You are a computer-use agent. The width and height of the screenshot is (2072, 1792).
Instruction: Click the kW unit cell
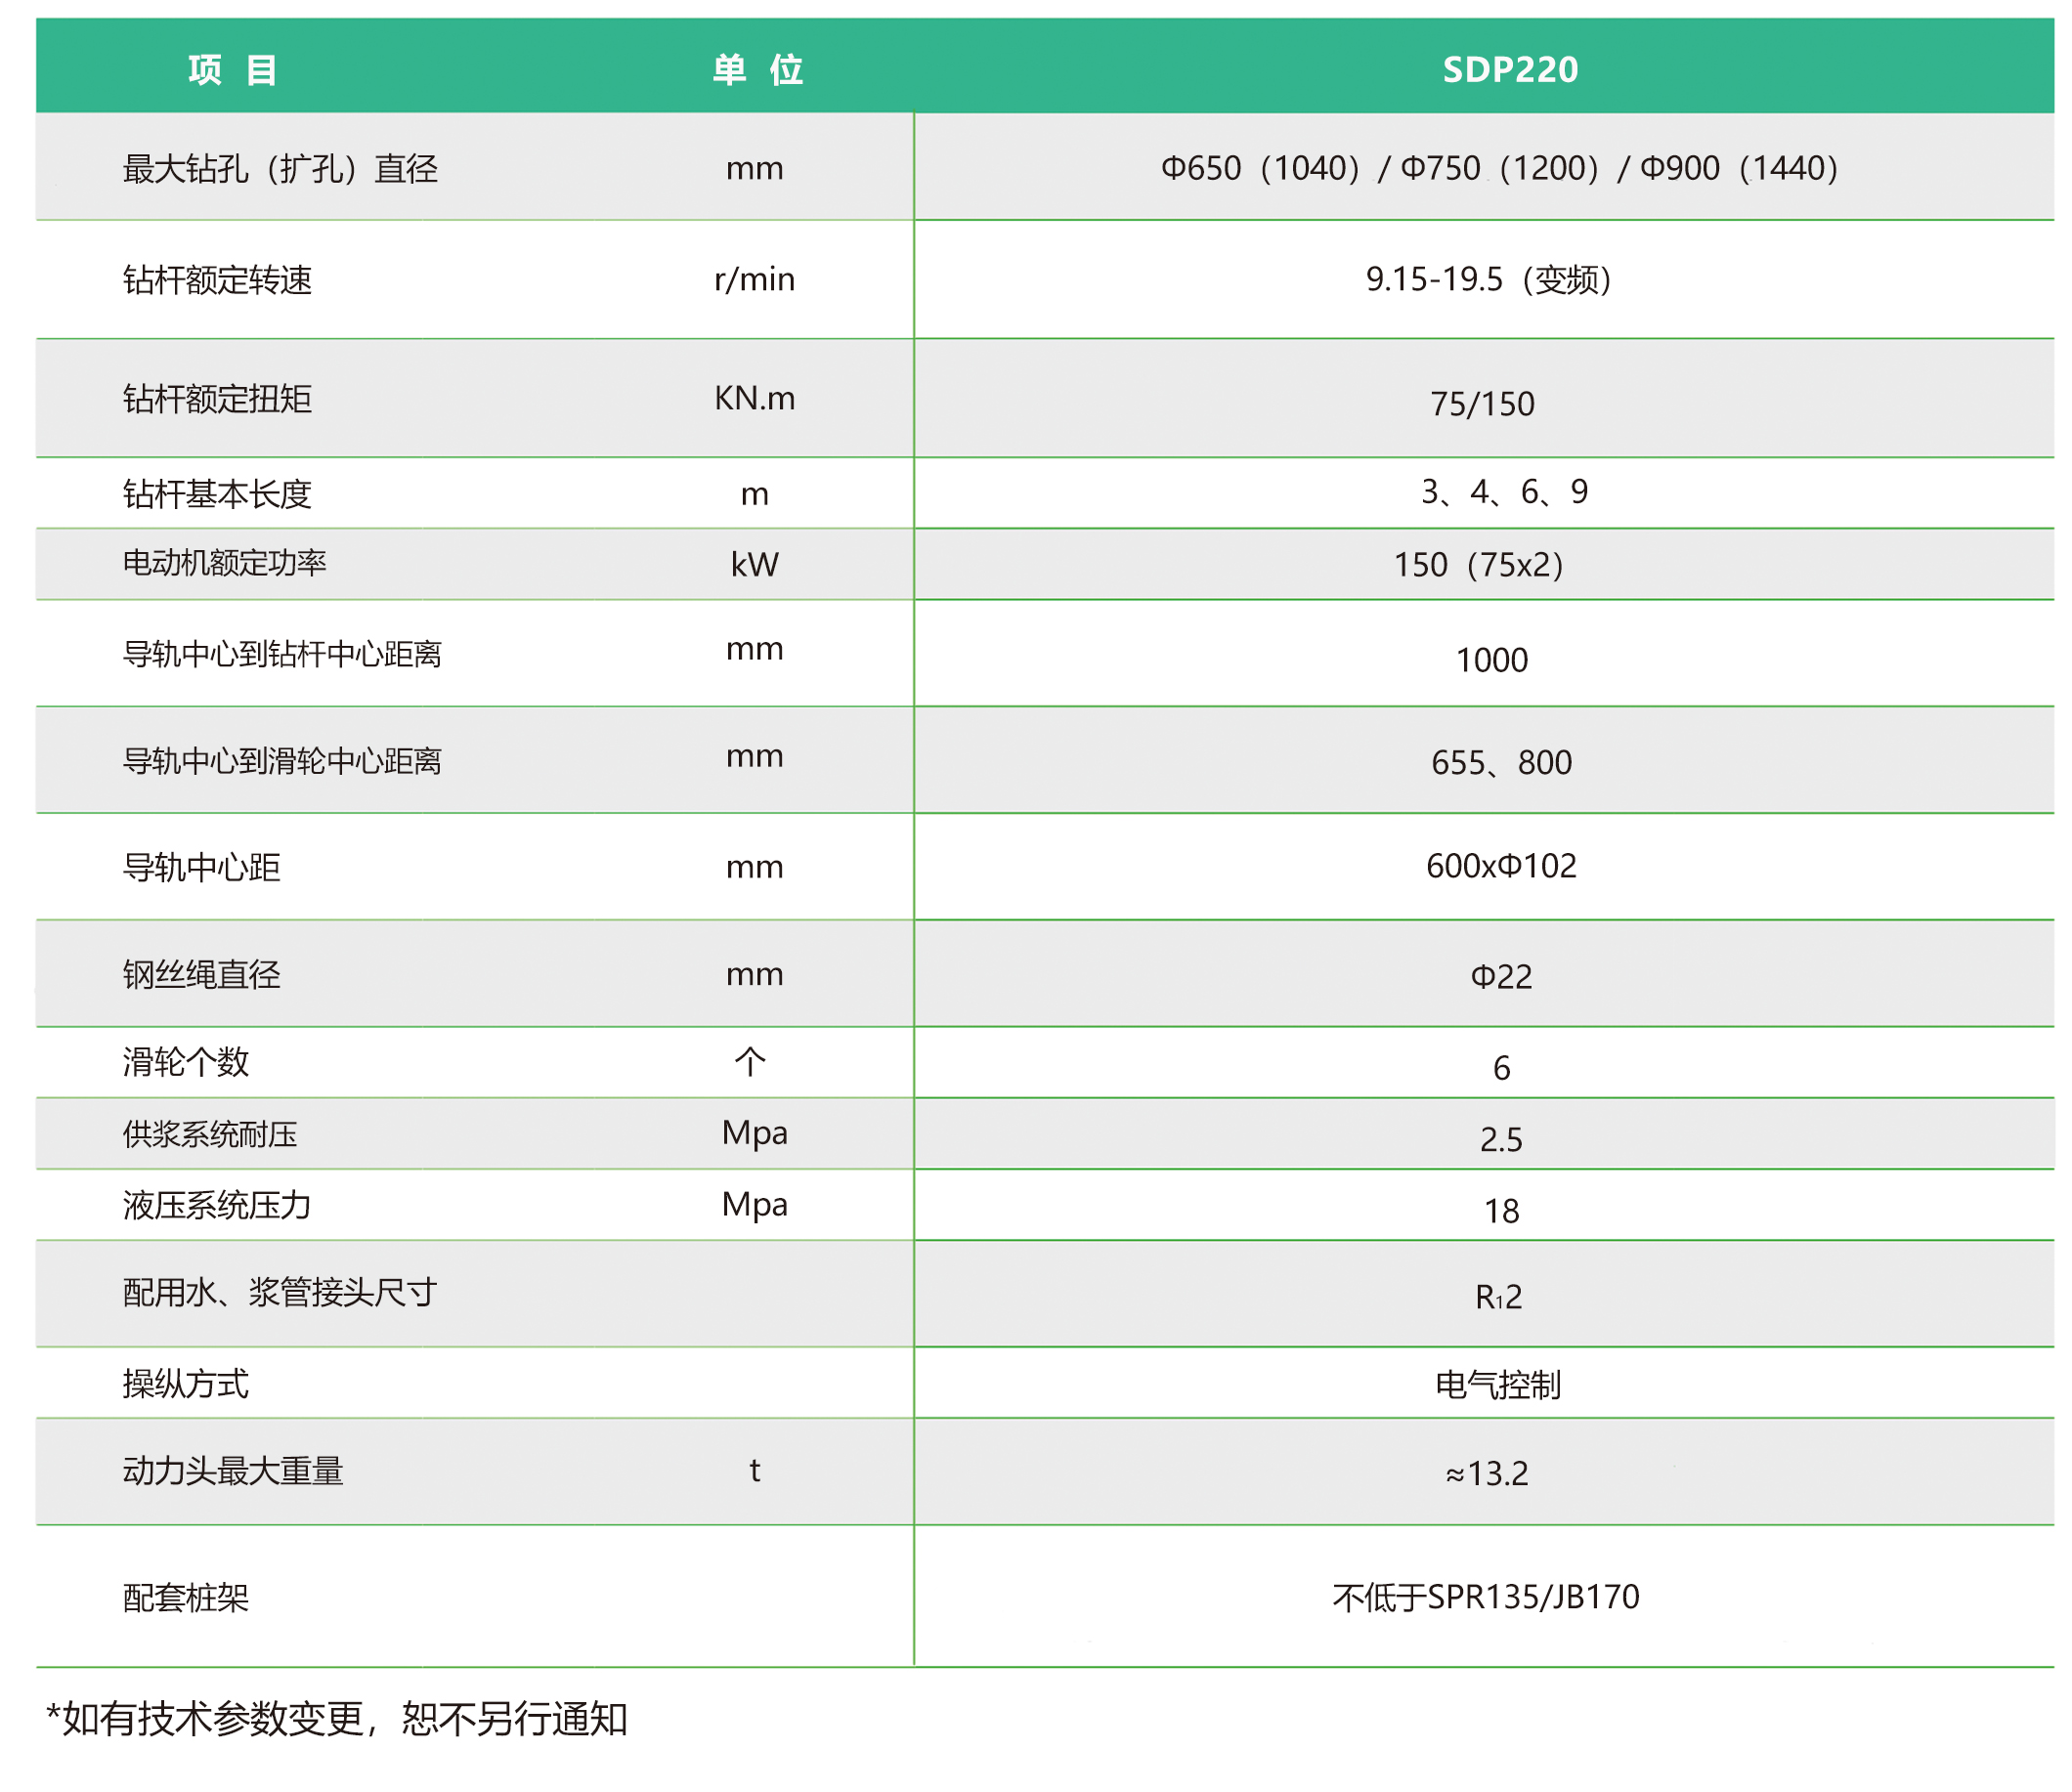(x=754, y=565)
